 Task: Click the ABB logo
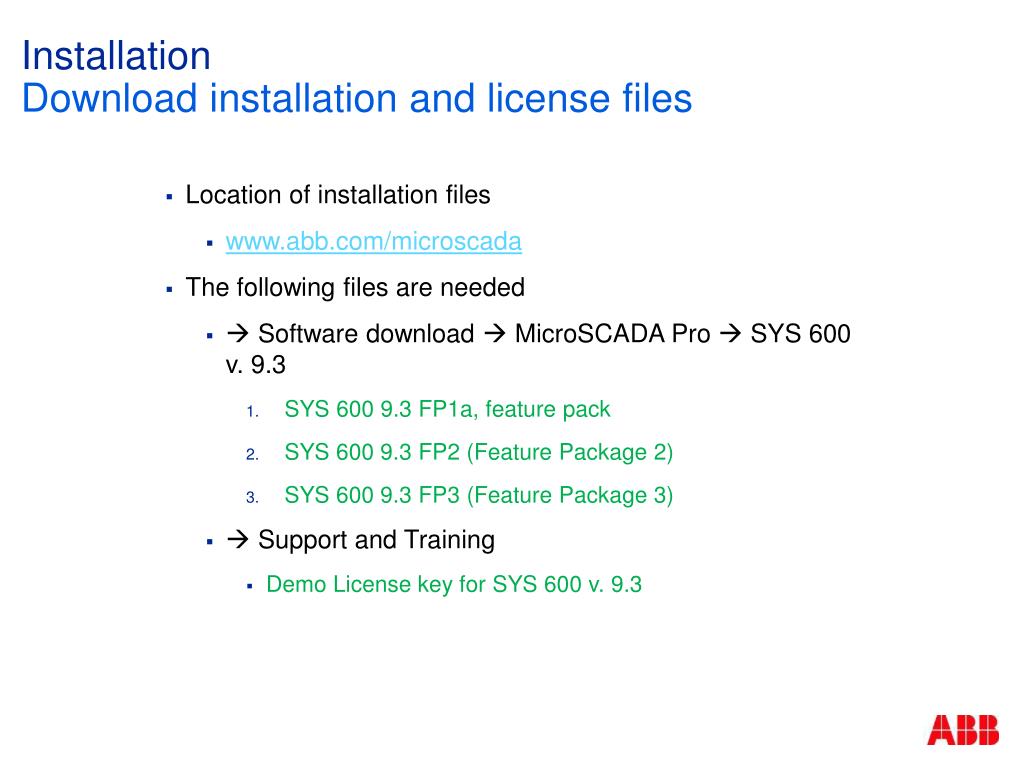click(x=963, y=730)
